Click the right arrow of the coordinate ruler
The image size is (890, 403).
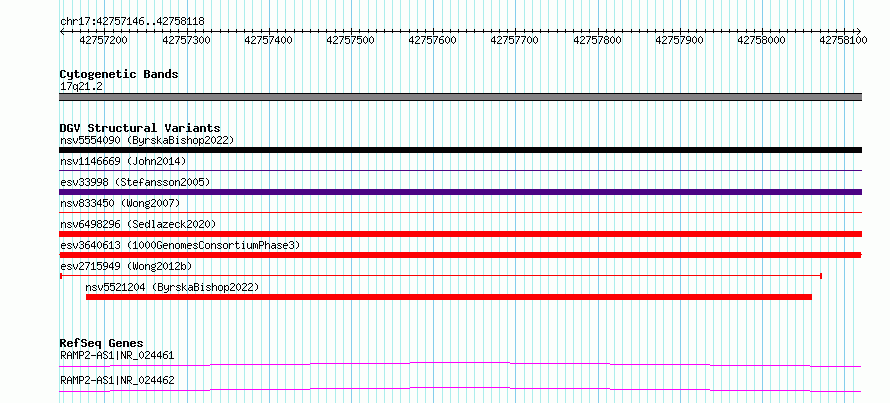859,31
